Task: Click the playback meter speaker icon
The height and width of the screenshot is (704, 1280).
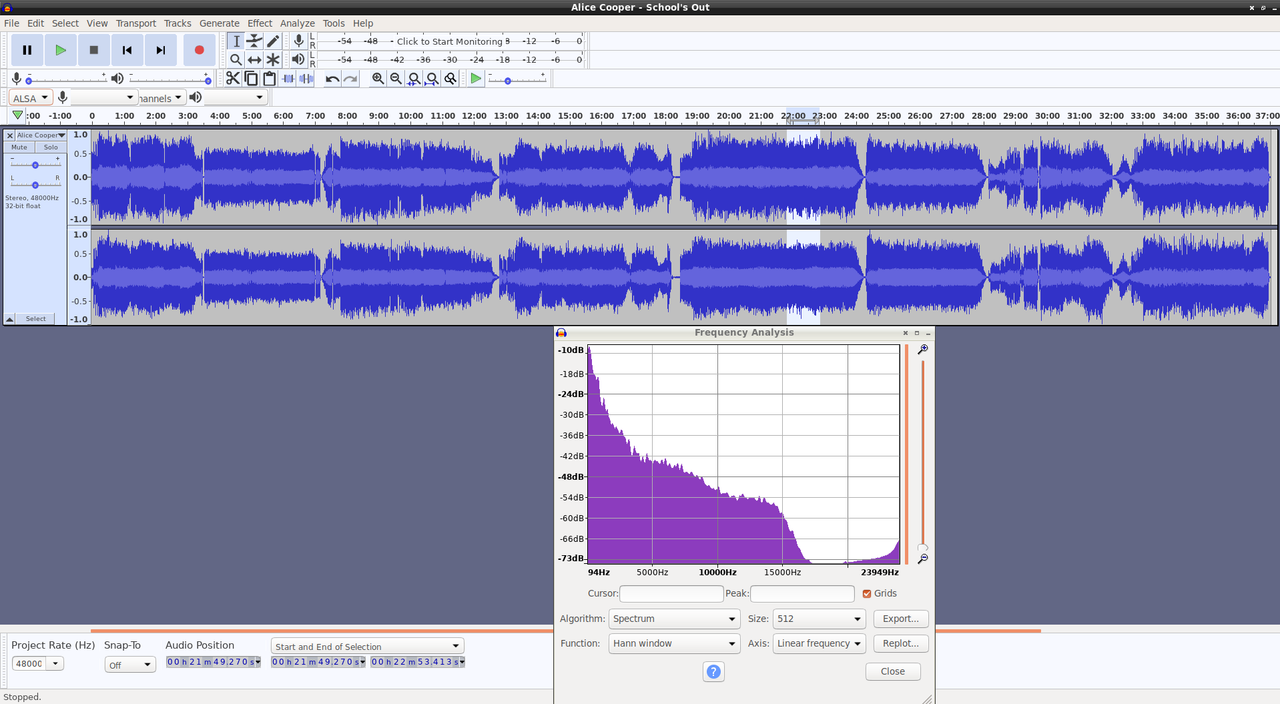Action: click(x=298, y=60)
